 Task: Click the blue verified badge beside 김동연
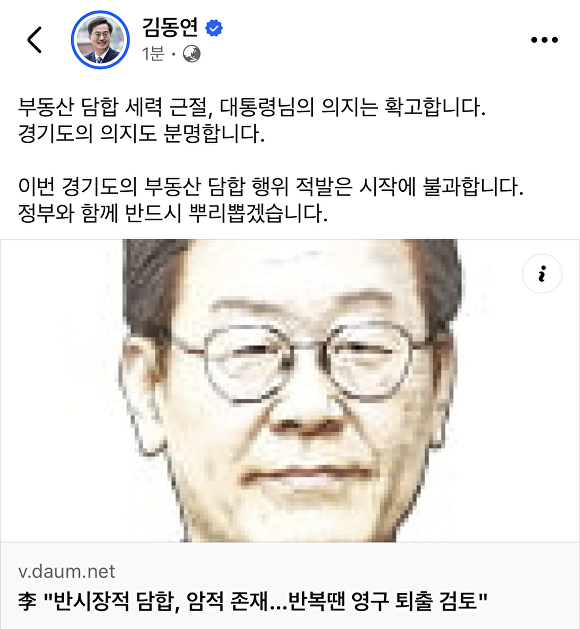pos(214,28)
